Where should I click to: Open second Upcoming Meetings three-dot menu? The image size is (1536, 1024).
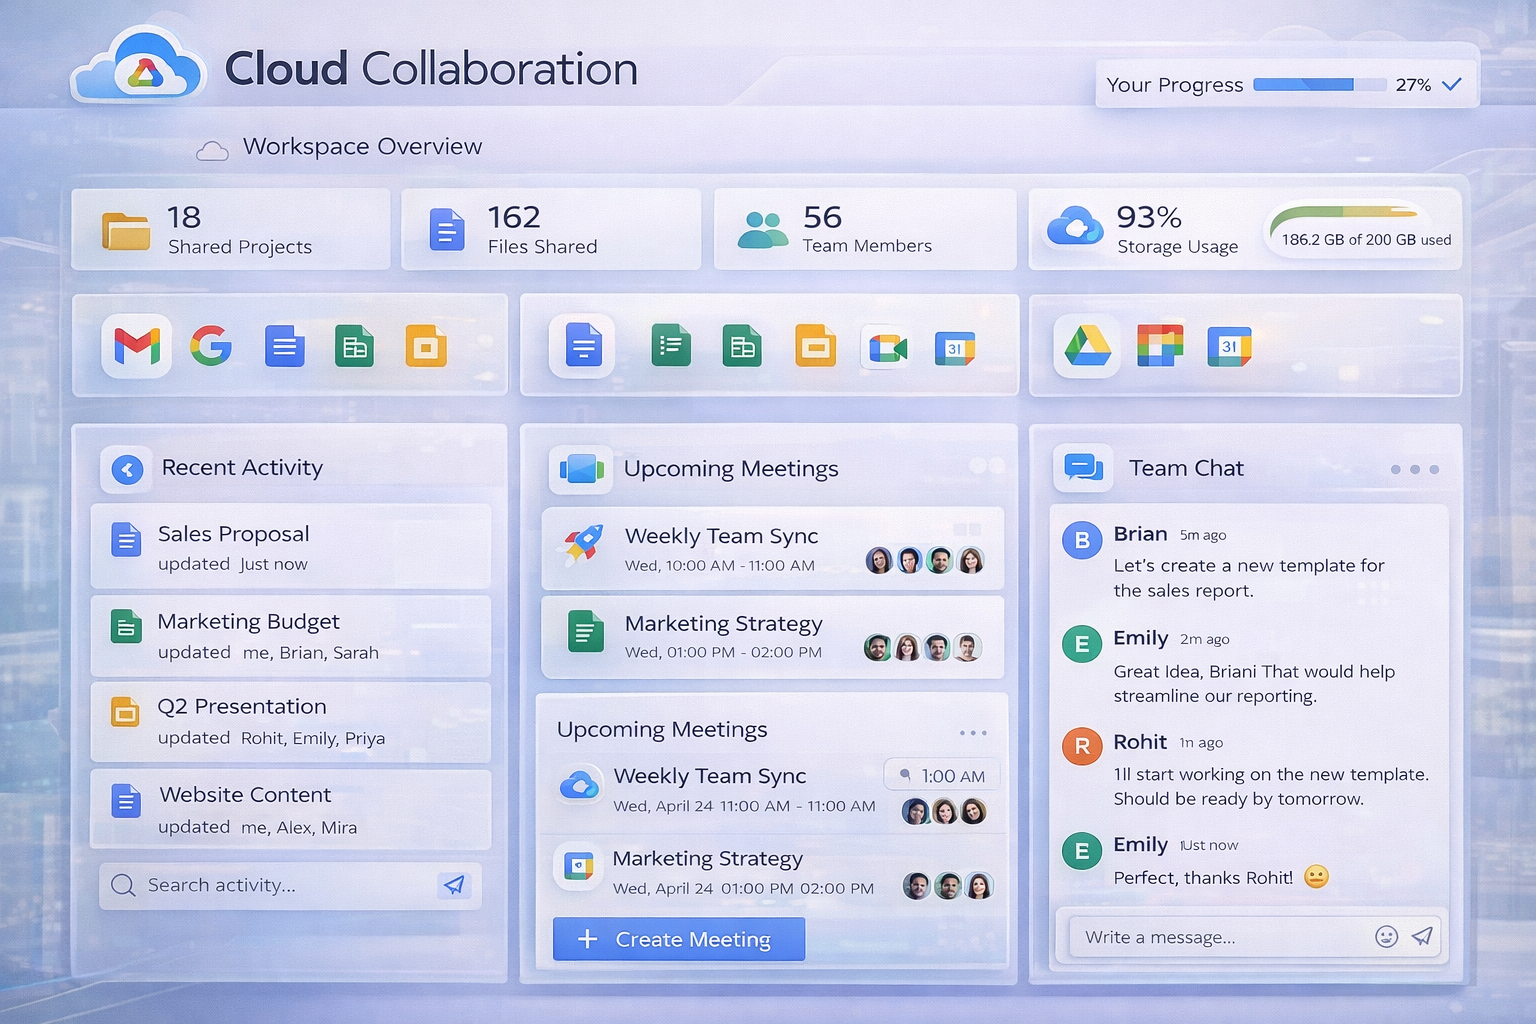click(x=973, y=733)
